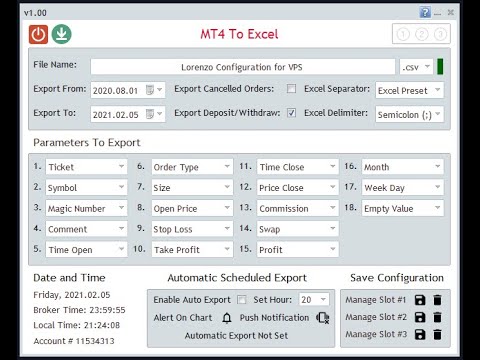
Task: Open parameter 13 Commission dropdown
Action: pos(298,208)
